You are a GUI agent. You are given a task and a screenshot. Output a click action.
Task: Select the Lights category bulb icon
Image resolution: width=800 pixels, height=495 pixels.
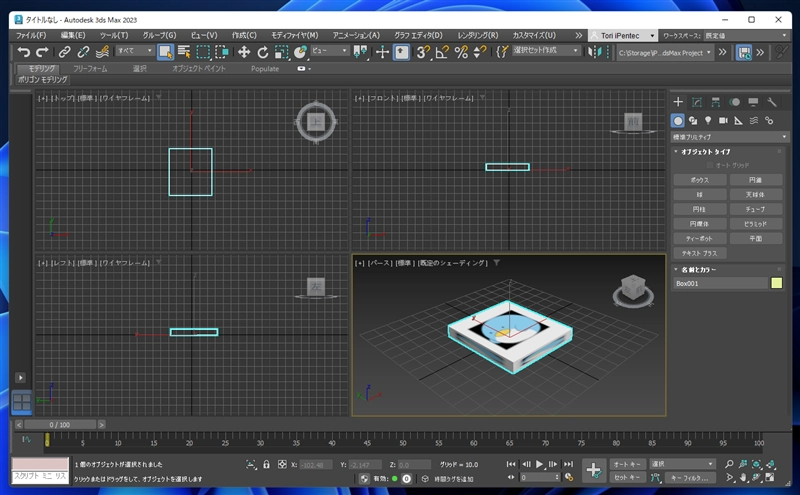coord(708,120)
